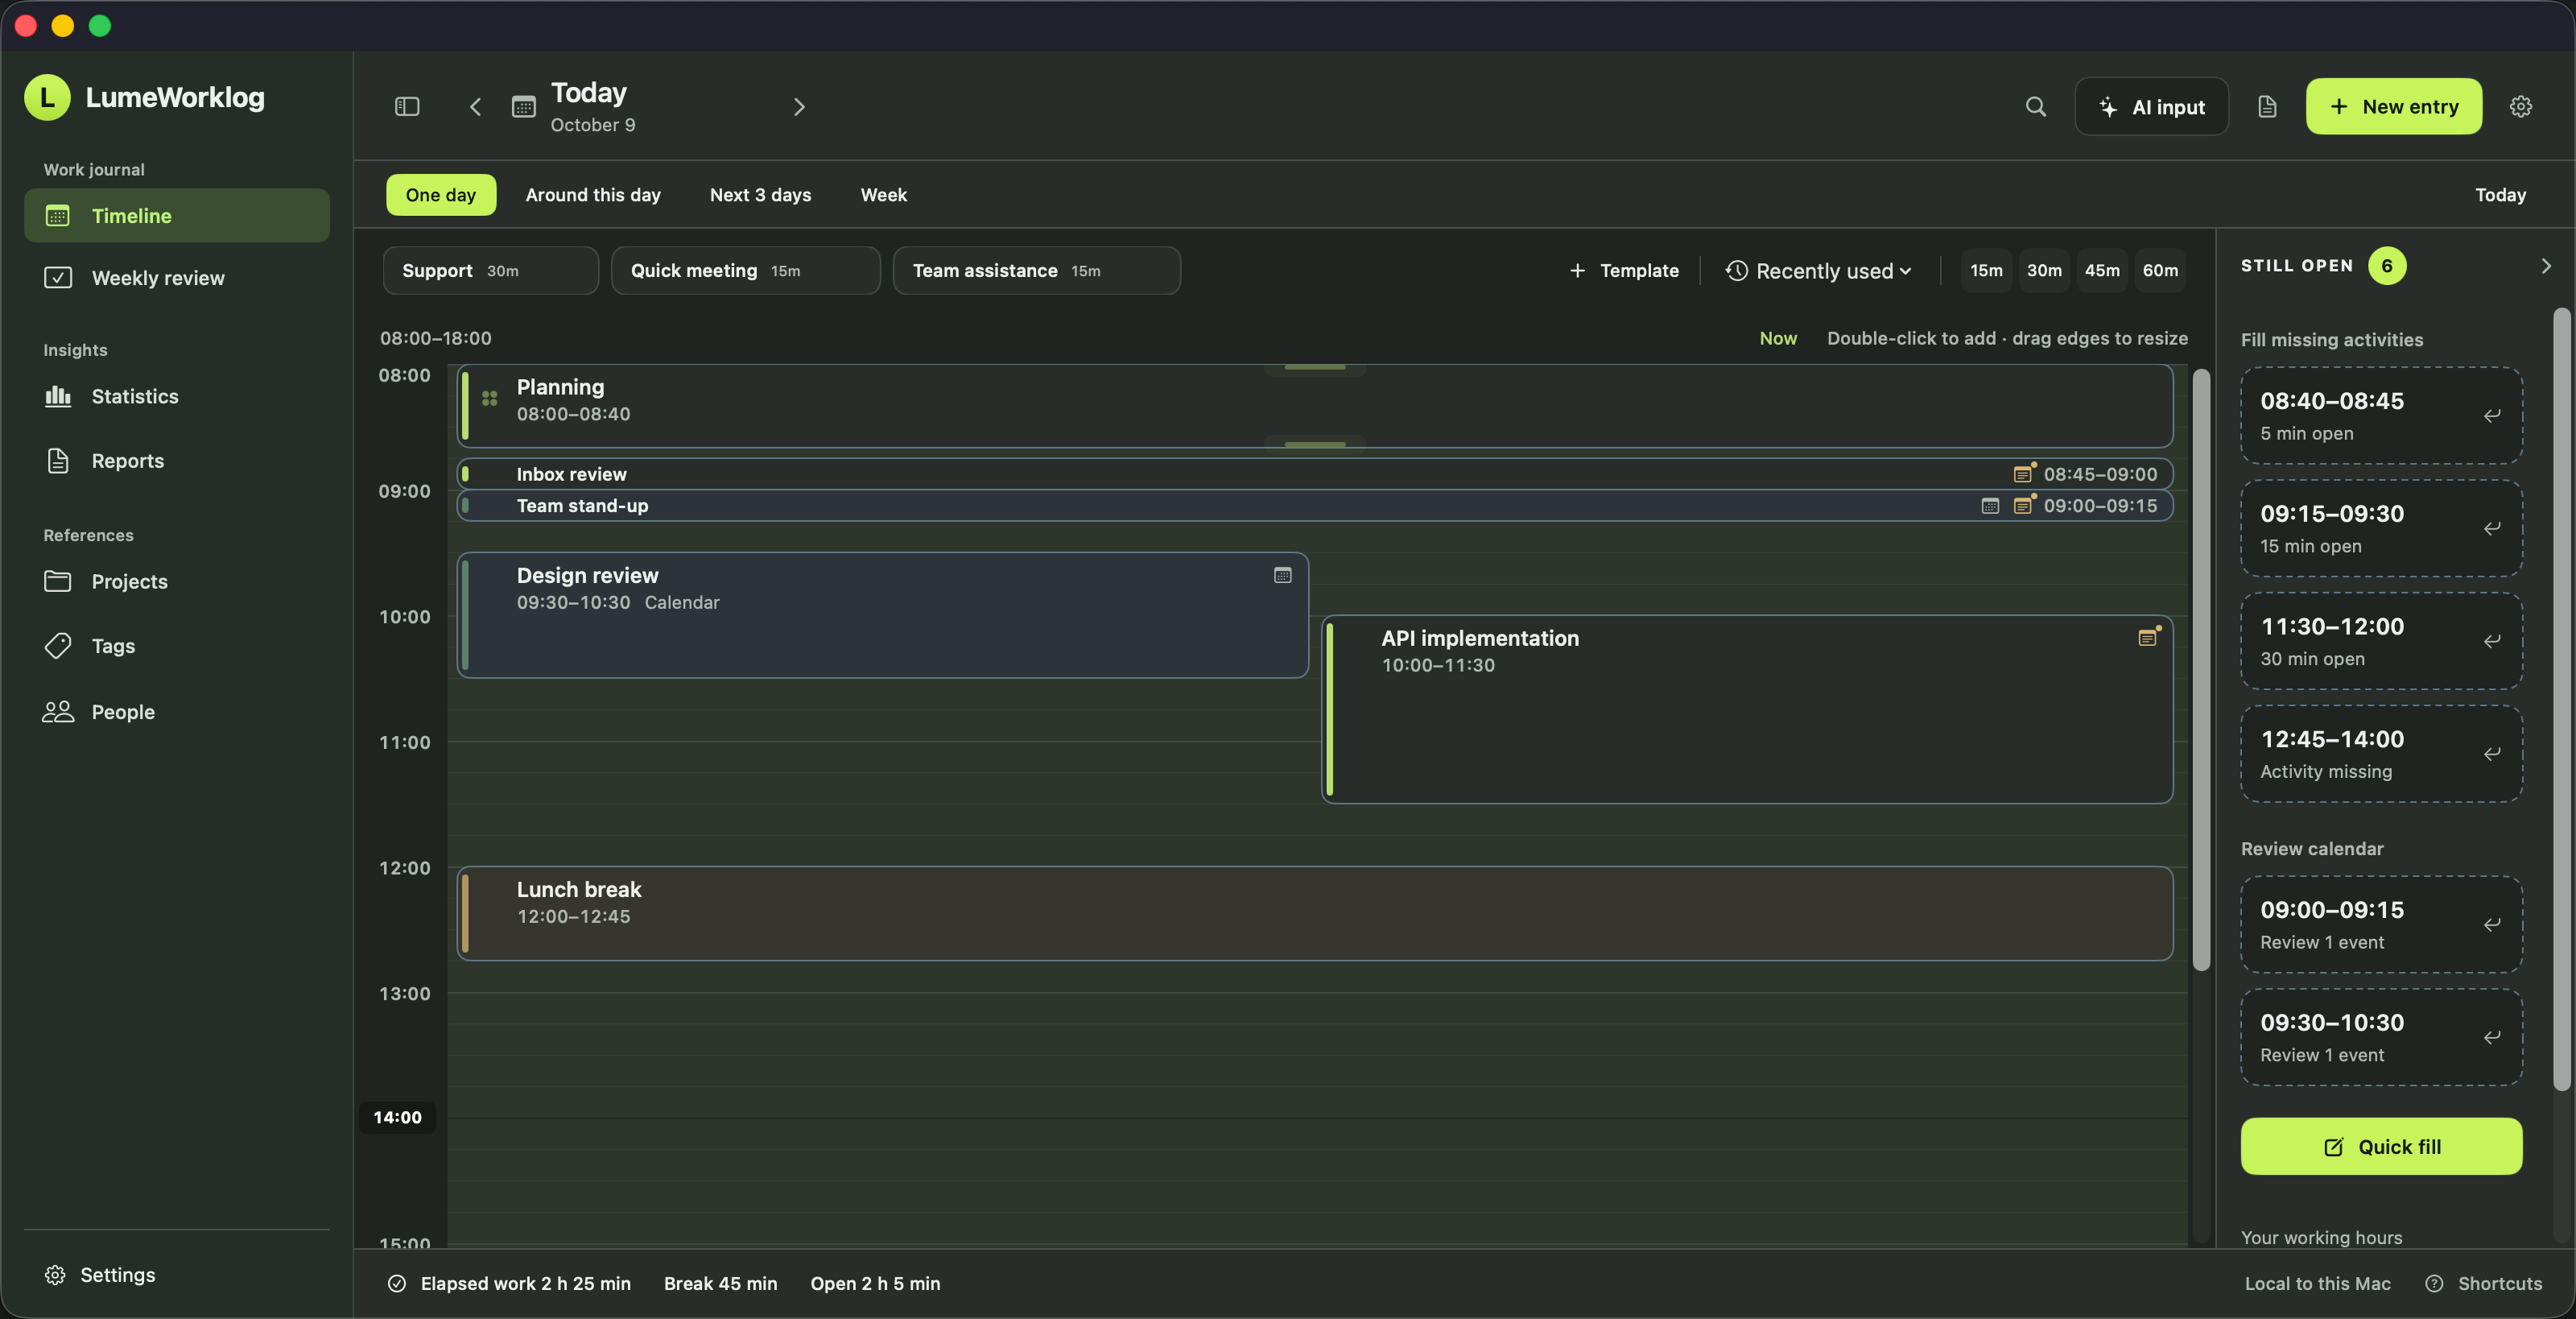Open Reports in sidebar
2576x1319 pixels.
point(176,461)
